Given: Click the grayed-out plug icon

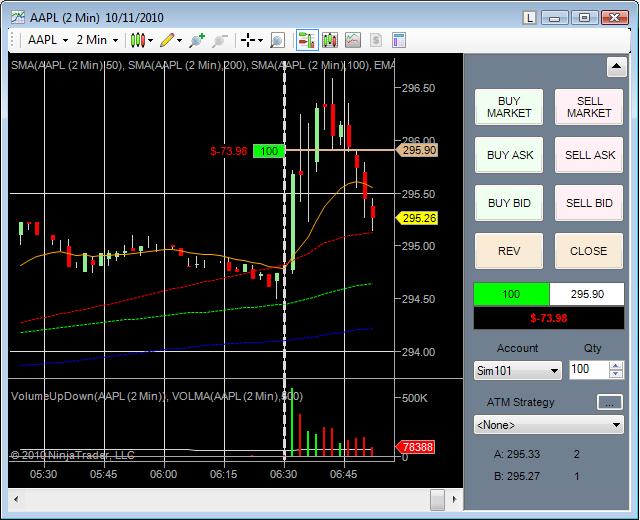Looking at the screenshot, I should (220, 40).
